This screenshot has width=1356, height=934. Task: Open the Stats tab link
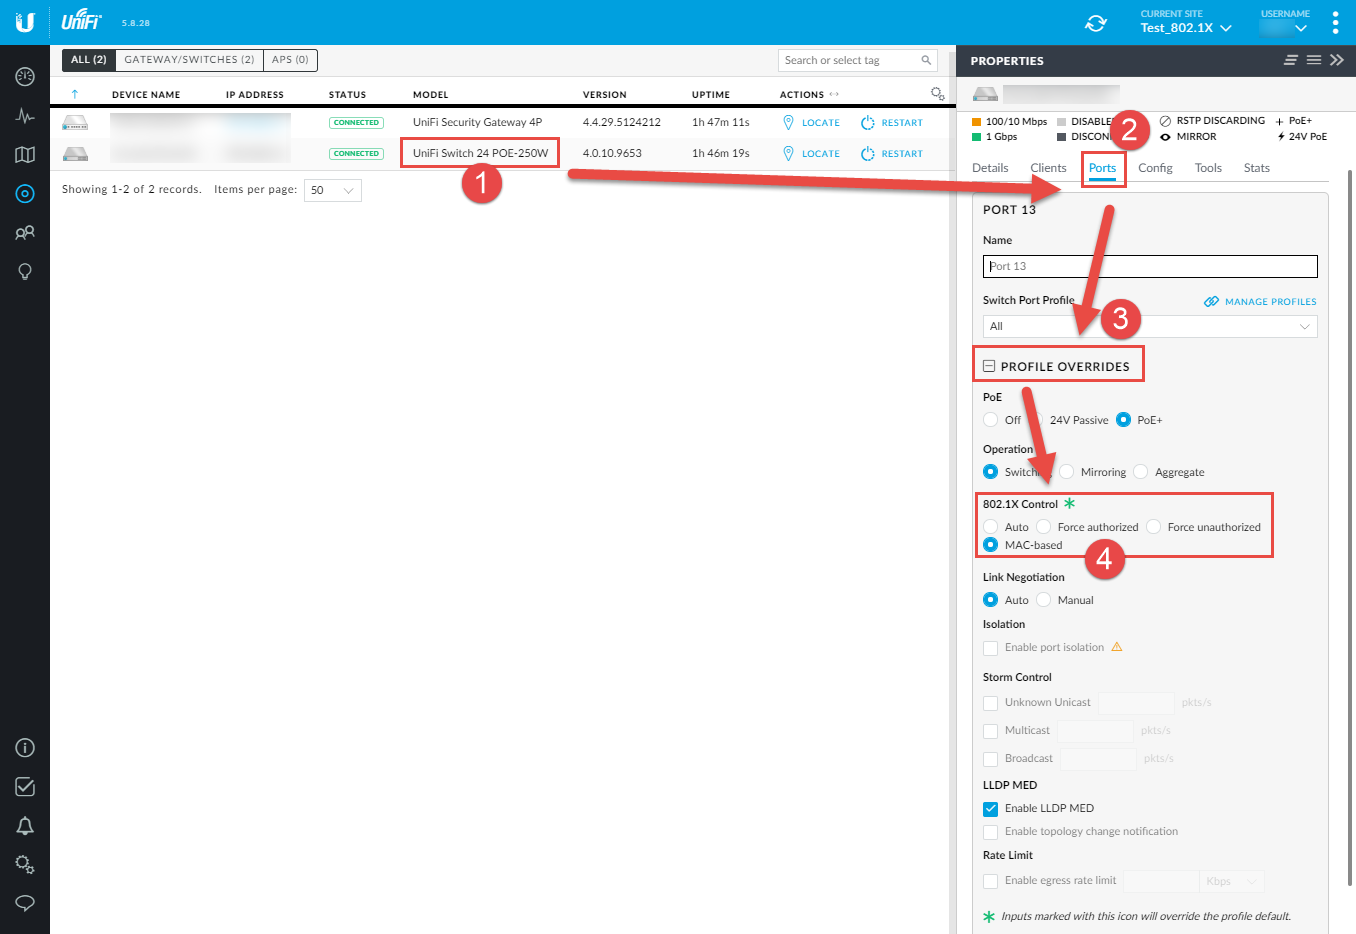pos(1257,168)
